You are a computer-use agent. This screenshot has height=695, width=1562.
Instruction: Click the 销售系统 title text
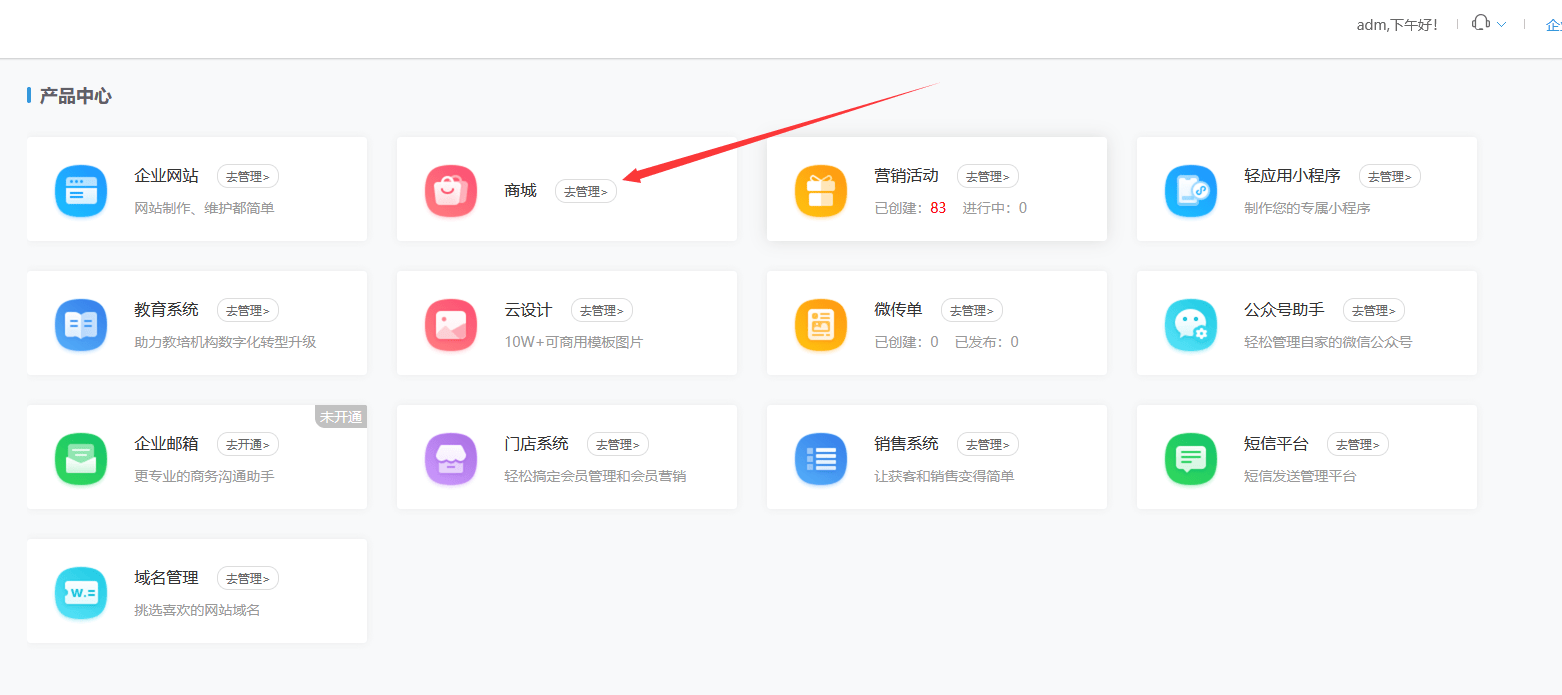pos(906,444)
